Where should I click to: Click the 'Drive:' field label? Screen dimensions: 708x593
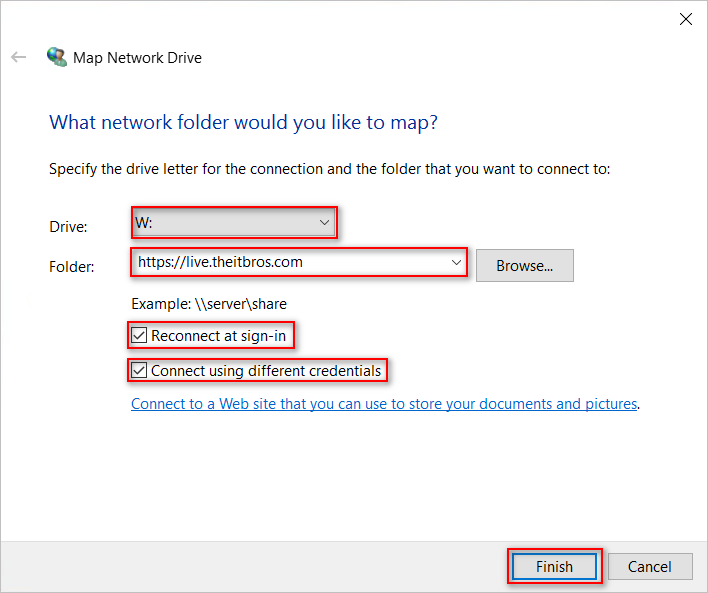point(68,227)
